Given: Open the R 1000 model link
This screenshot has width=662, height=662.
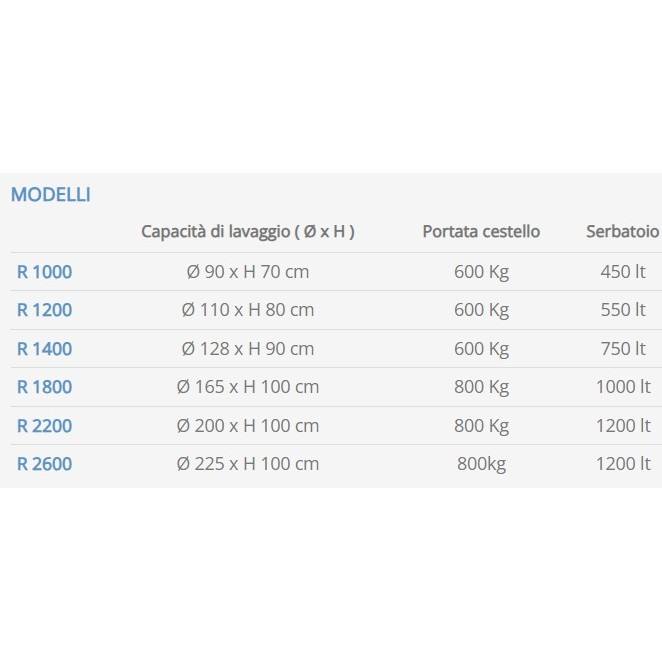Looking at the screenshot, I should point(44,272).
